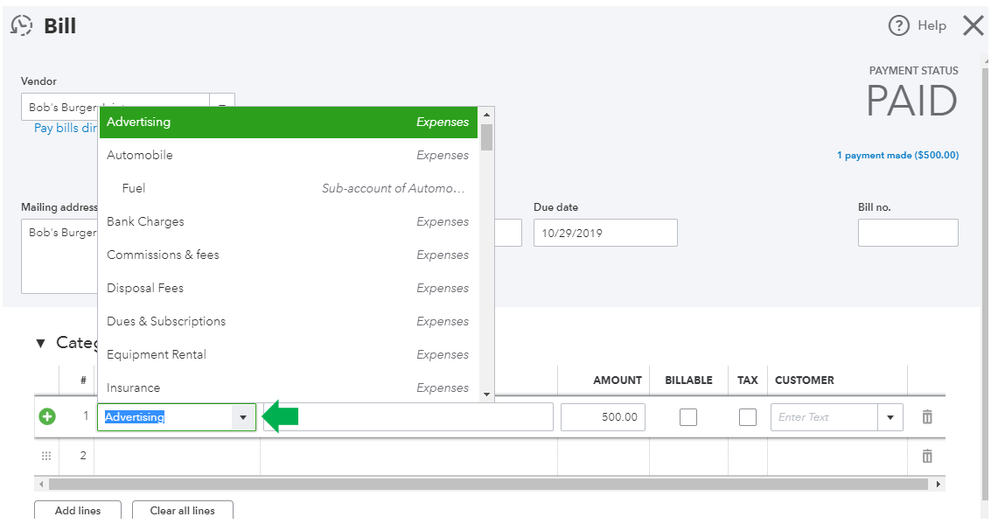Click the Clear all lines button
Image resolution: width=998 pixels, height=524 pixels.
182,510
